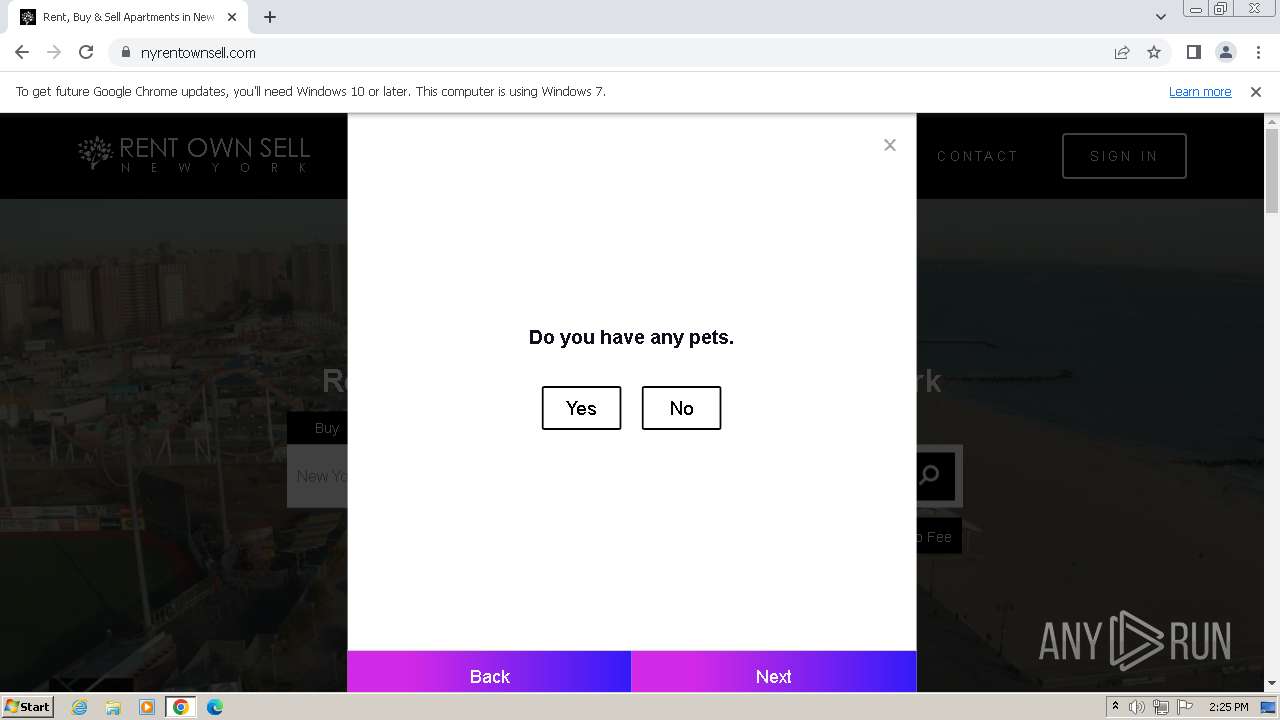Image resolution: width=1280 pixels, height=720 pixels.
Task: Click the scrollbar down arrow
Action: click(1272, 684)
